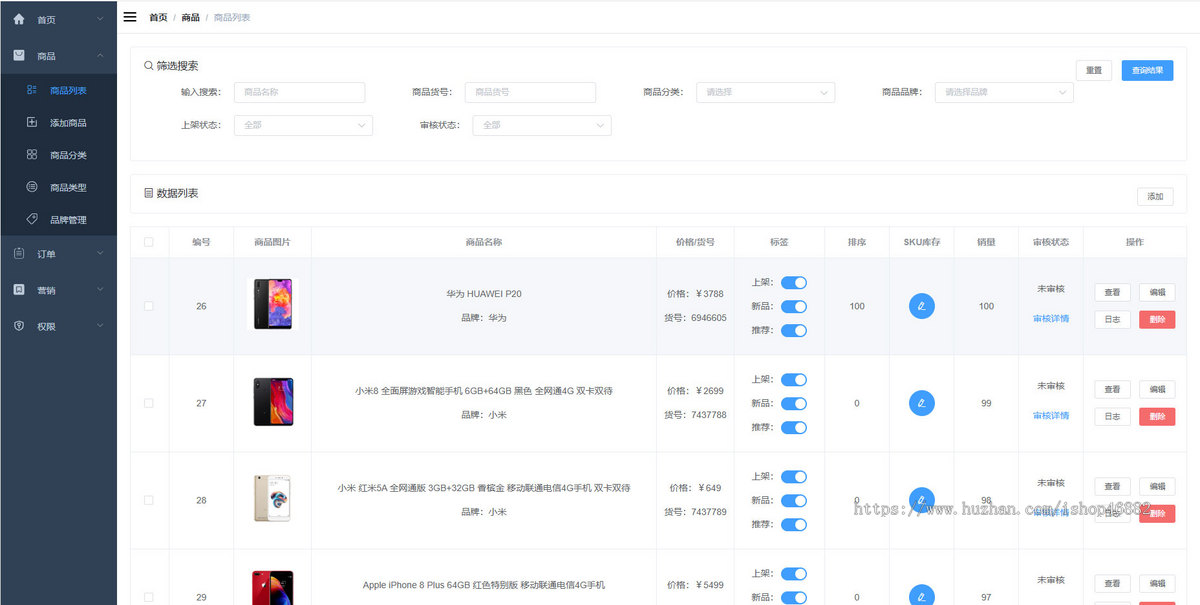Open 品牌管理 in sidebar
The width and height of the screenshot is (1200, 605).
pos(58,219)
